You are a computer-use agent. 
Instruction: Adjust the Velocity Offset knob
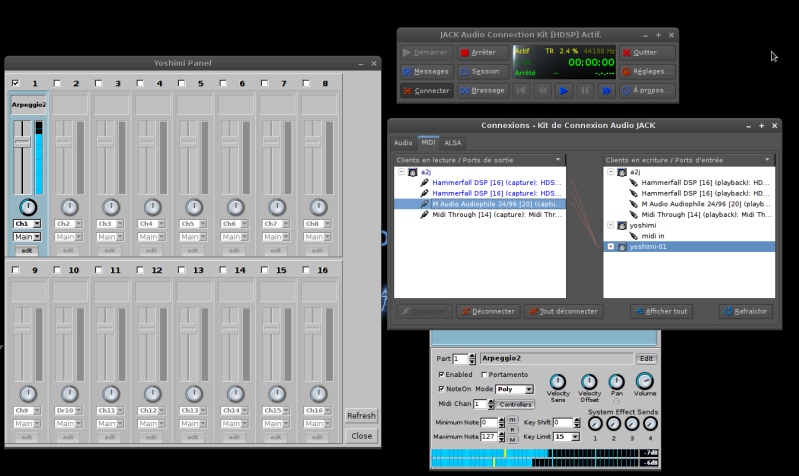pyautogui.click(x=589, y=382)
